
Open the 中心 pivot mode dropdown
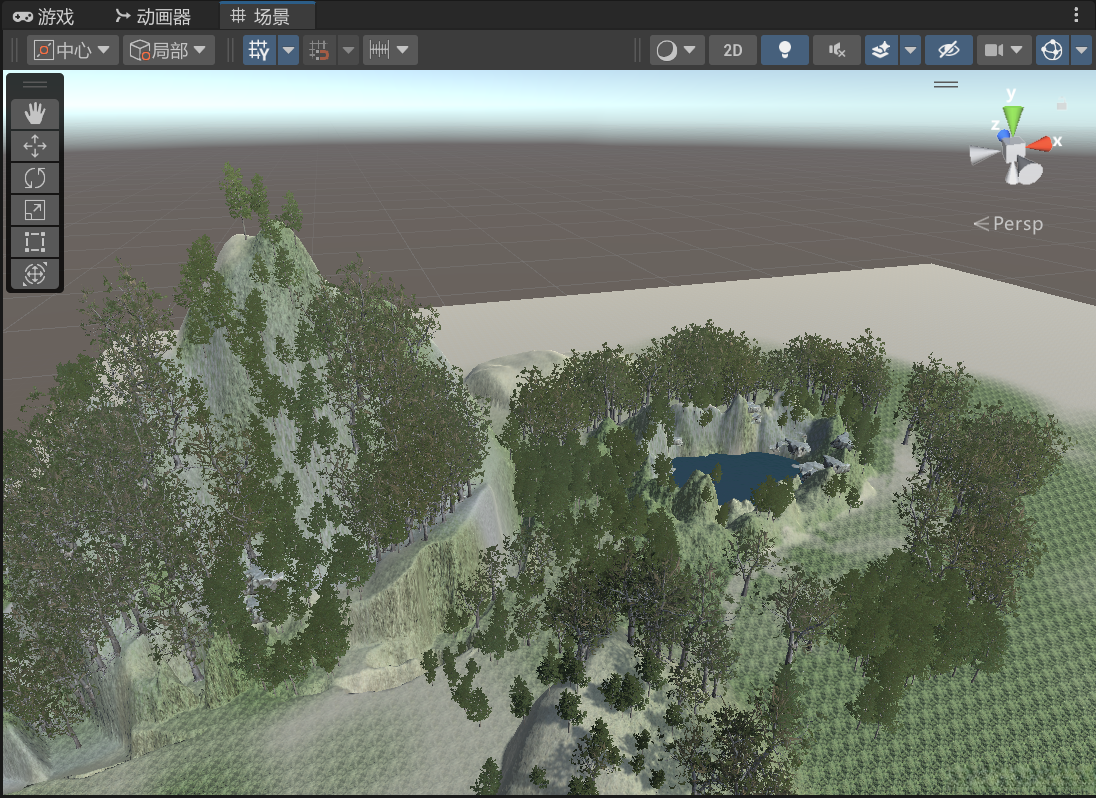click(x=73, y=50)
